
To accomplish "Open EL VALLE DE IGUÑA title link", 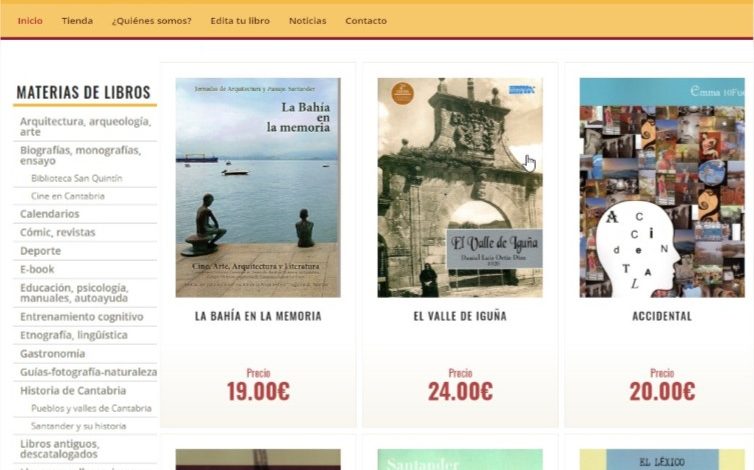I will 460,316.
